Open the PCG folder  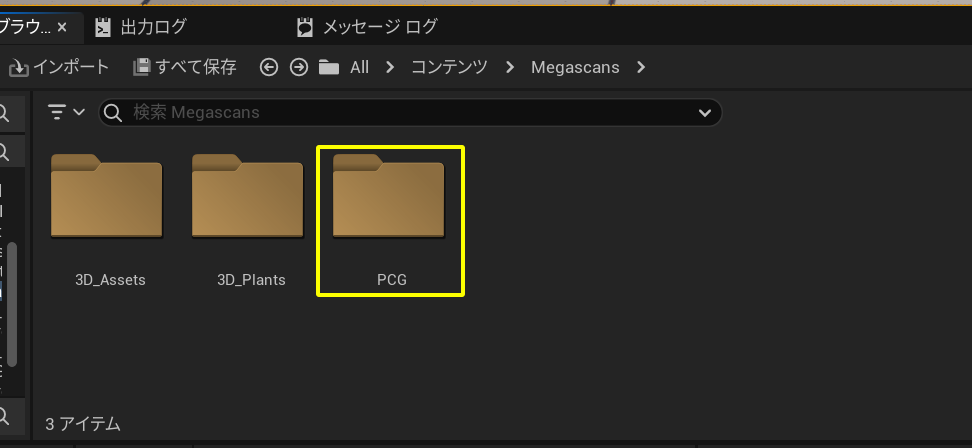coord(389,196)
